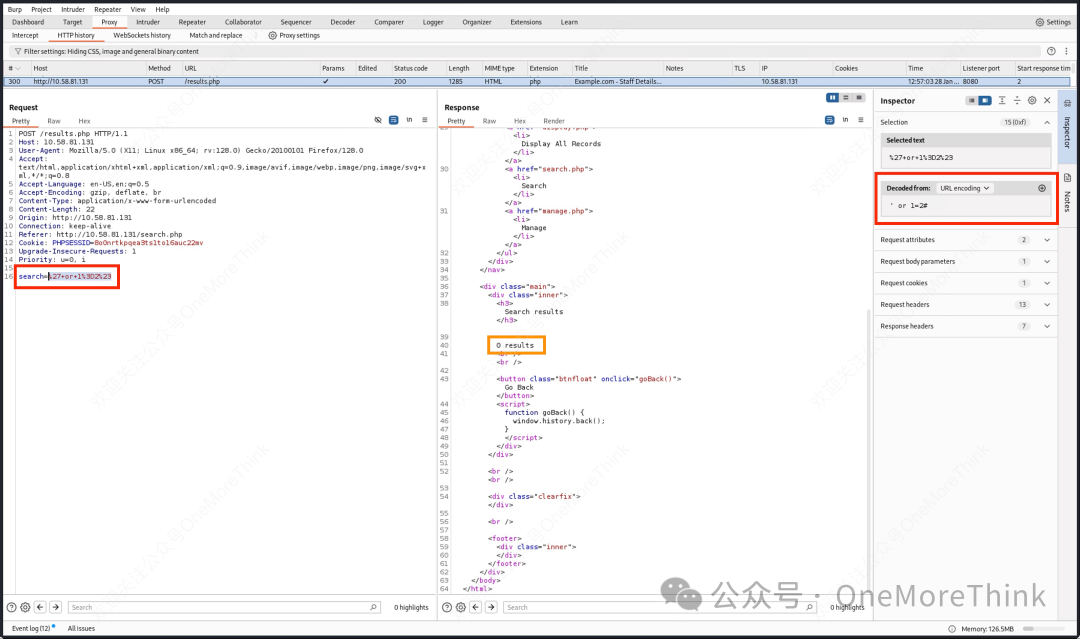This screenshot has height=639, width=1080.
Task: Open Request search help icon
Action: click(x=12, y=607)
